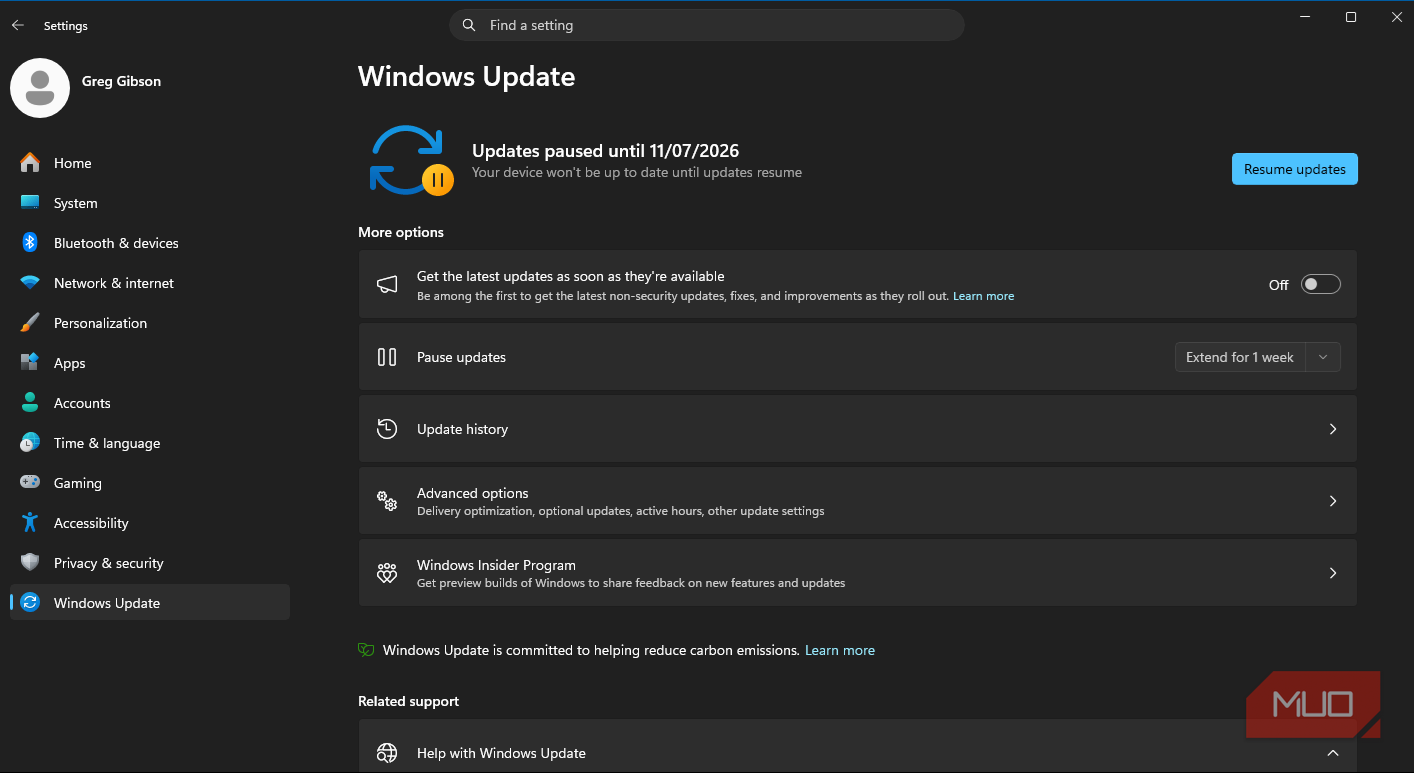1414x773 pixels.
Task: Click the search magnifier icon
Action: click(469, 25)
